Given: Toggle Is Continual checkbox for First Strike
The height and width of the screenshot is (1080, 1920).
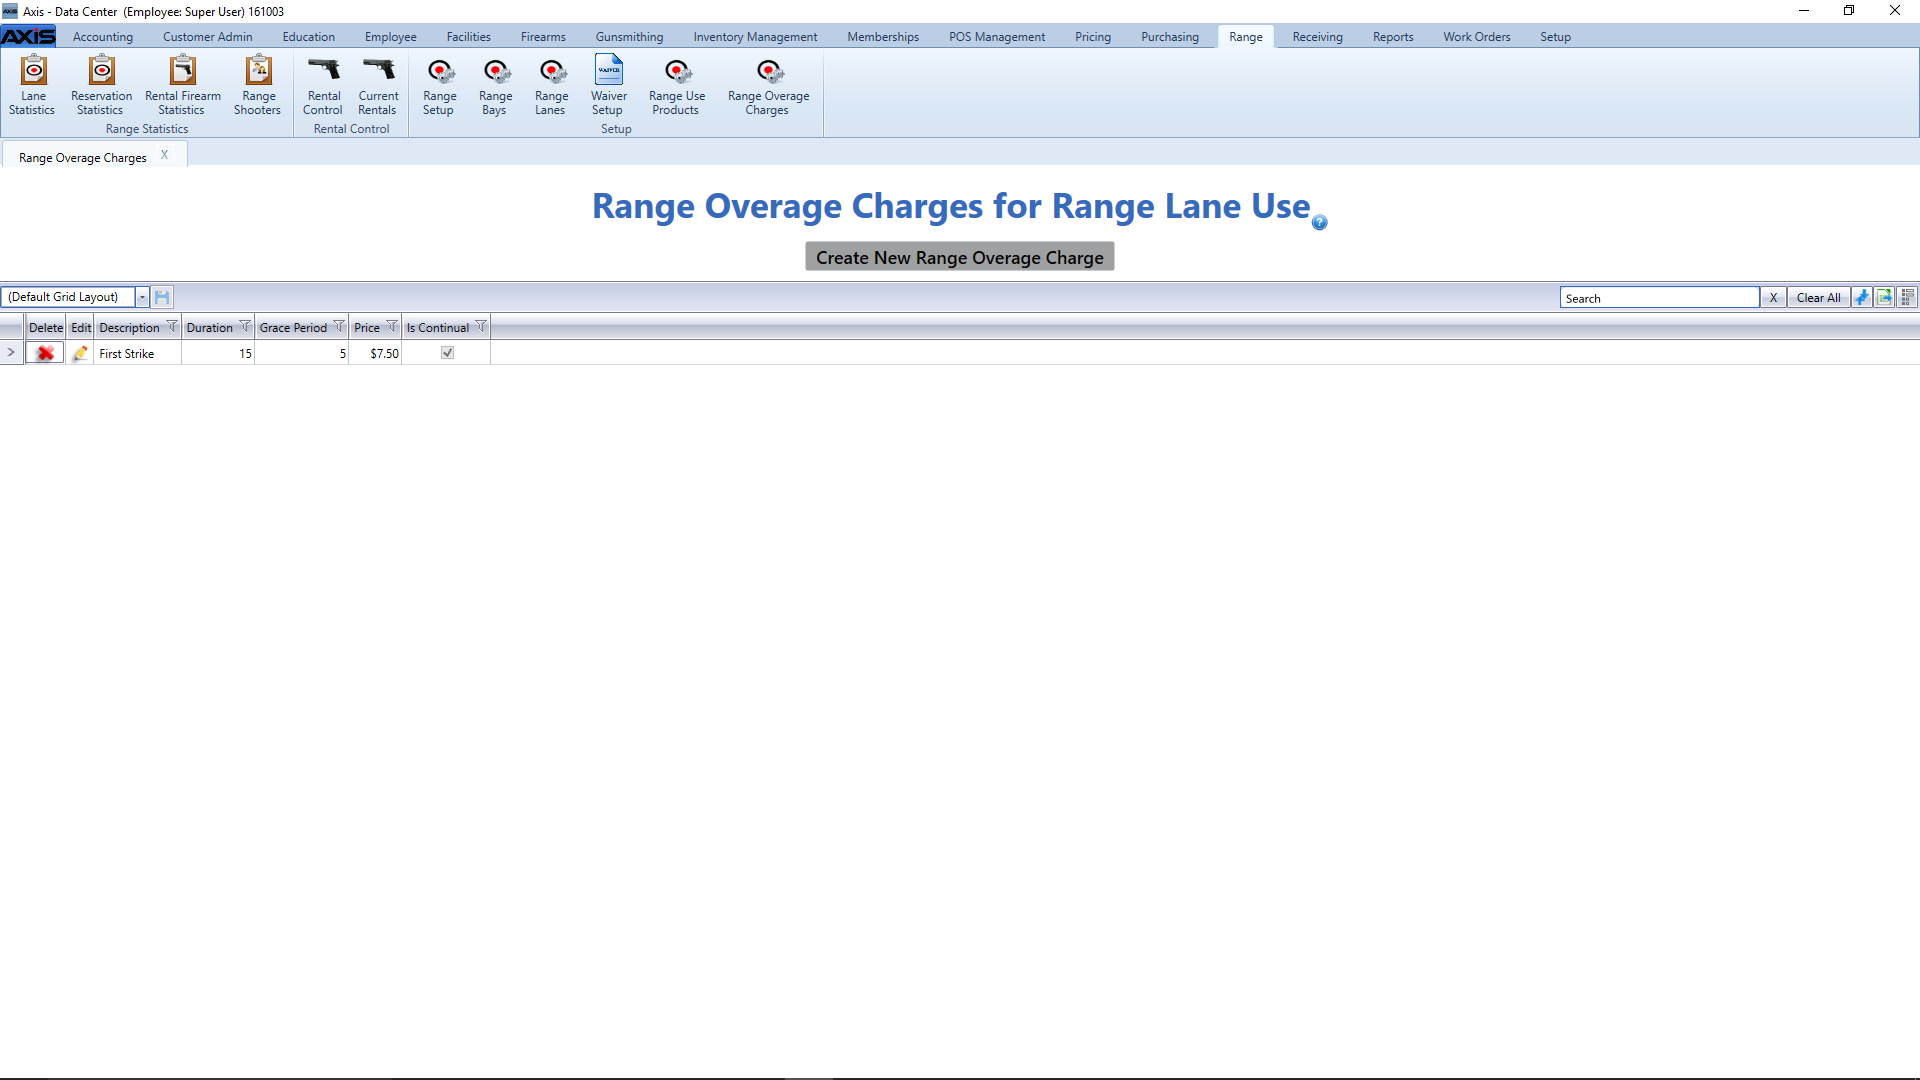Looking at the screenshot, I should pos(447,353).
